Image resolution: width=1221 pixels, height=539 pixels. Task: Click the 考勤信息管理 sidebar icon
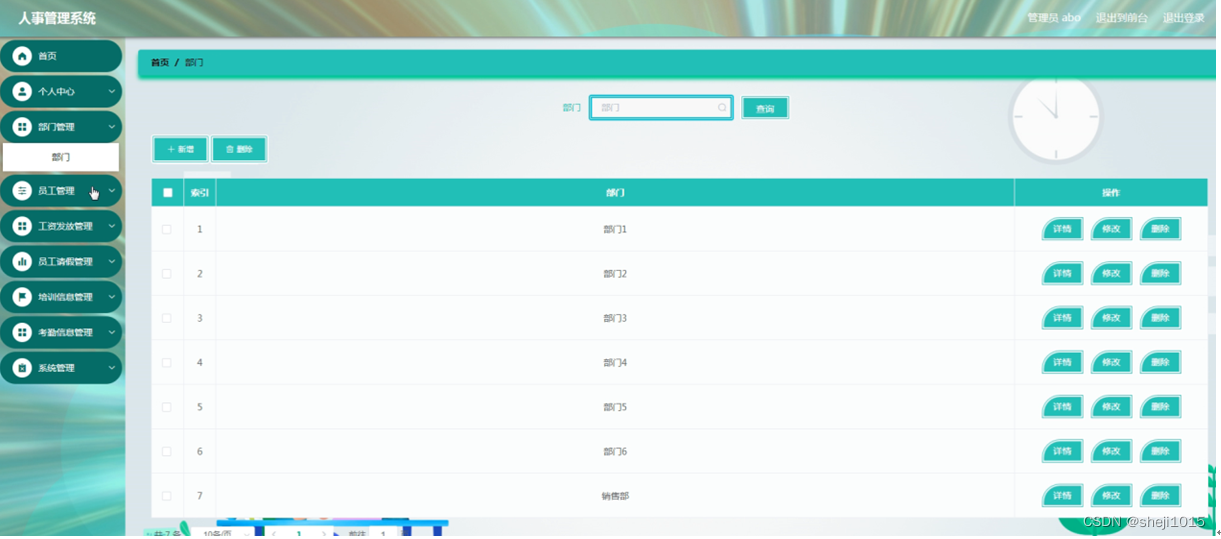tap(22, 333)
